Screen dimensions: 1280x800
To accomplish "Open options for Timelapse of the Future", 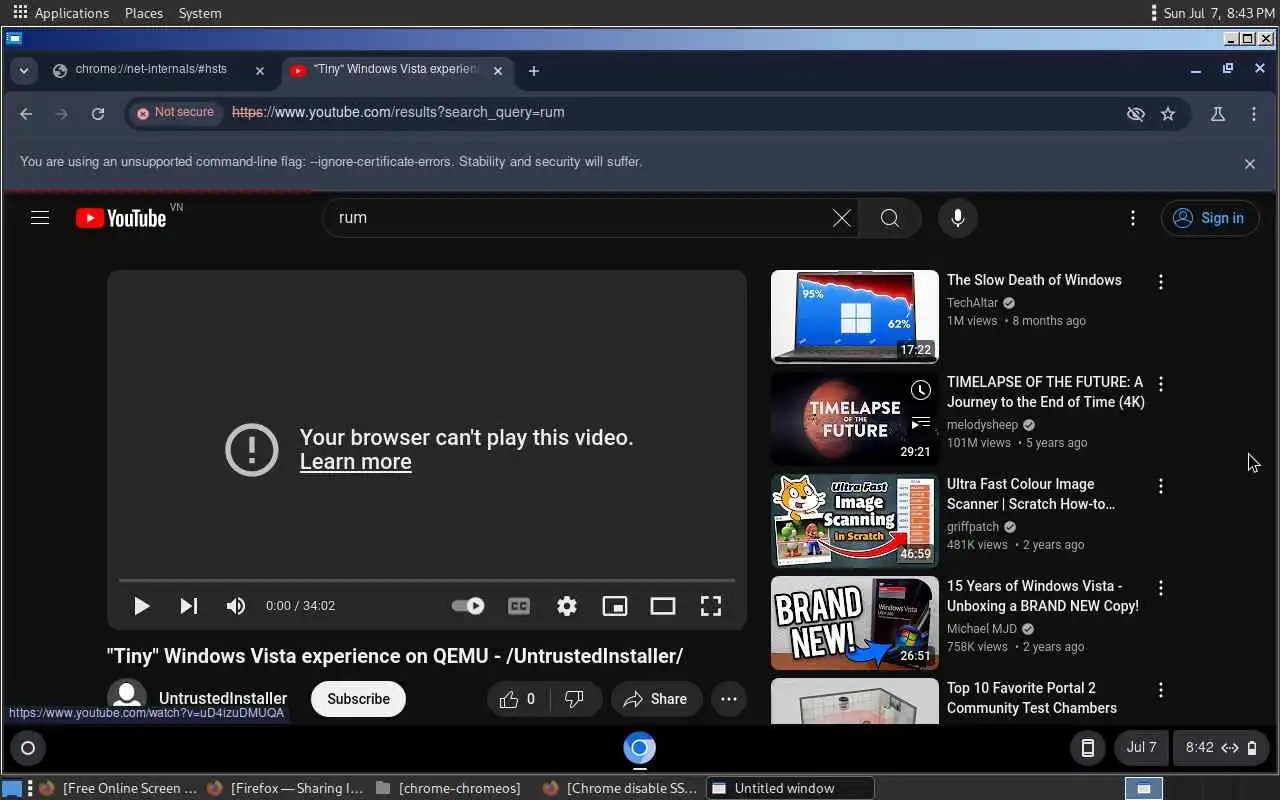I will [1161, 385].
